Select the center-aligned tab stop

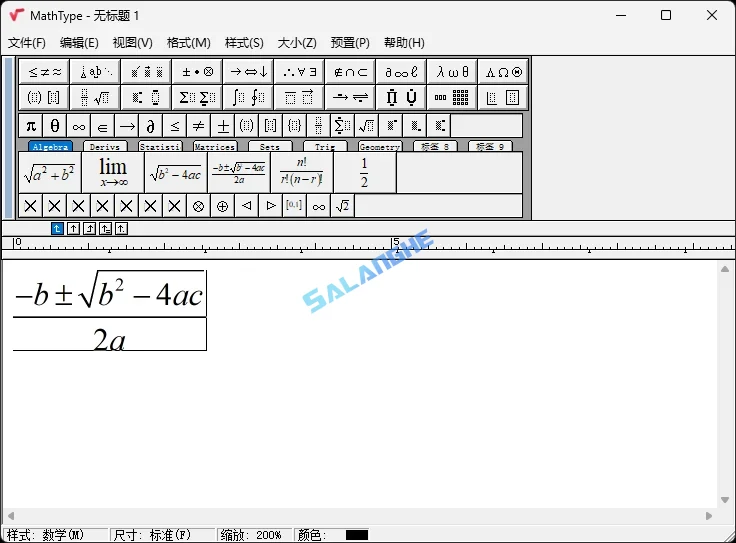click(73, 229)
